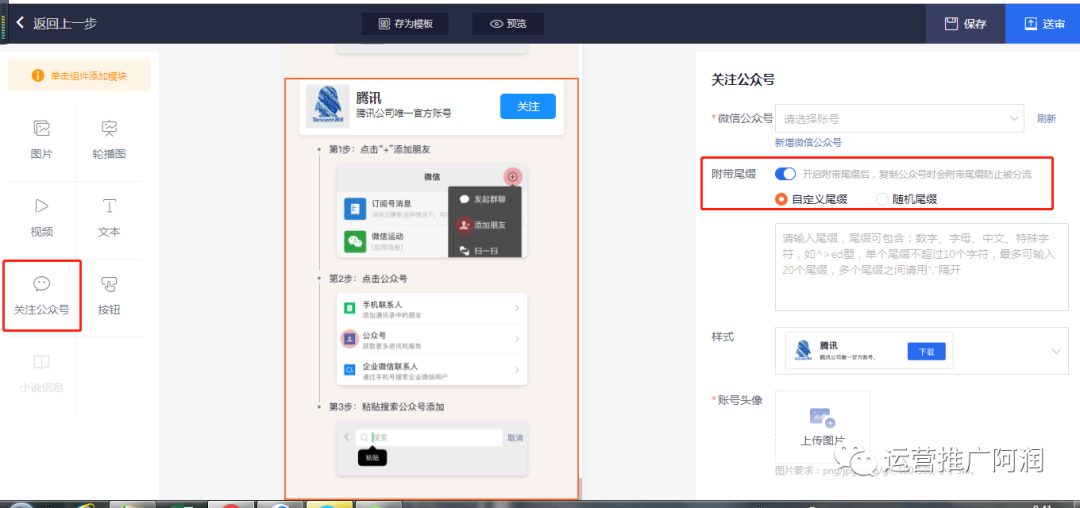The height and width of the screenshot is (508, 1080).
Task: Click the eye icon in 预览
Action: pyautogui.click(x=496, y=24)
